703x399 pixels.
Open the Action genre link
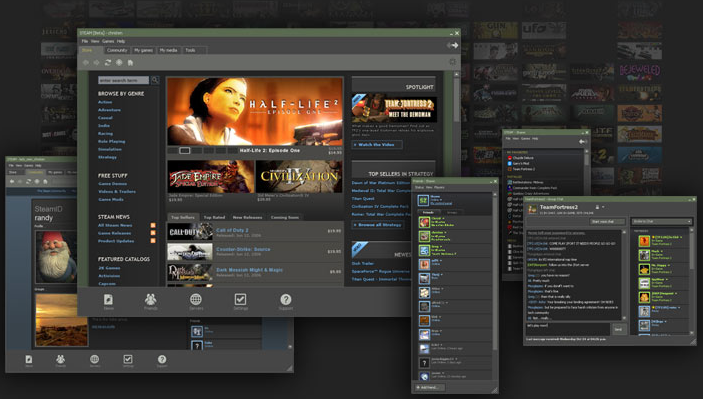coord(105,102)
